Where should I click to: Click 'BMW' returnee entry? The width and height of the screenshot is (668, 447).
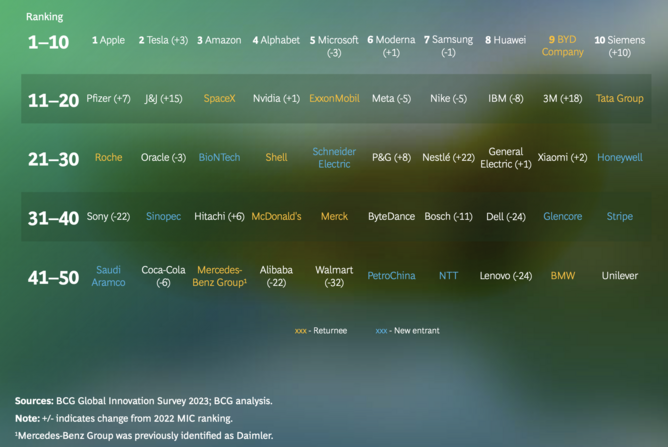pyautogui.click(x=562, y=276)
